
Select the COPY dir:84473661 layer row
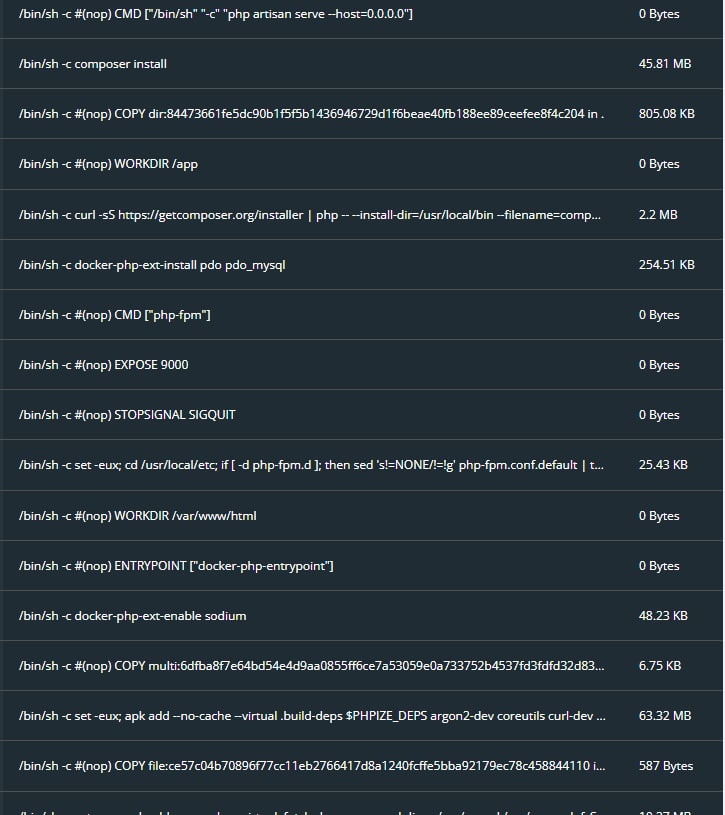tap(311, 114)
